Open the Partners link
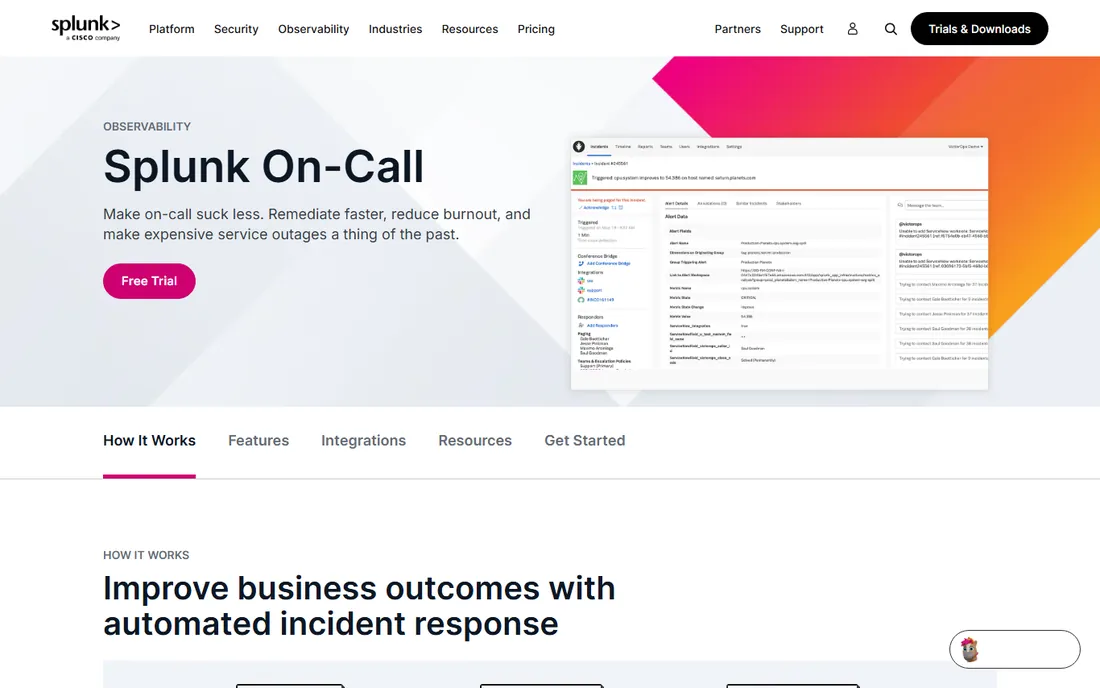This screenshot has height=688, width=1100. point(737,29)
